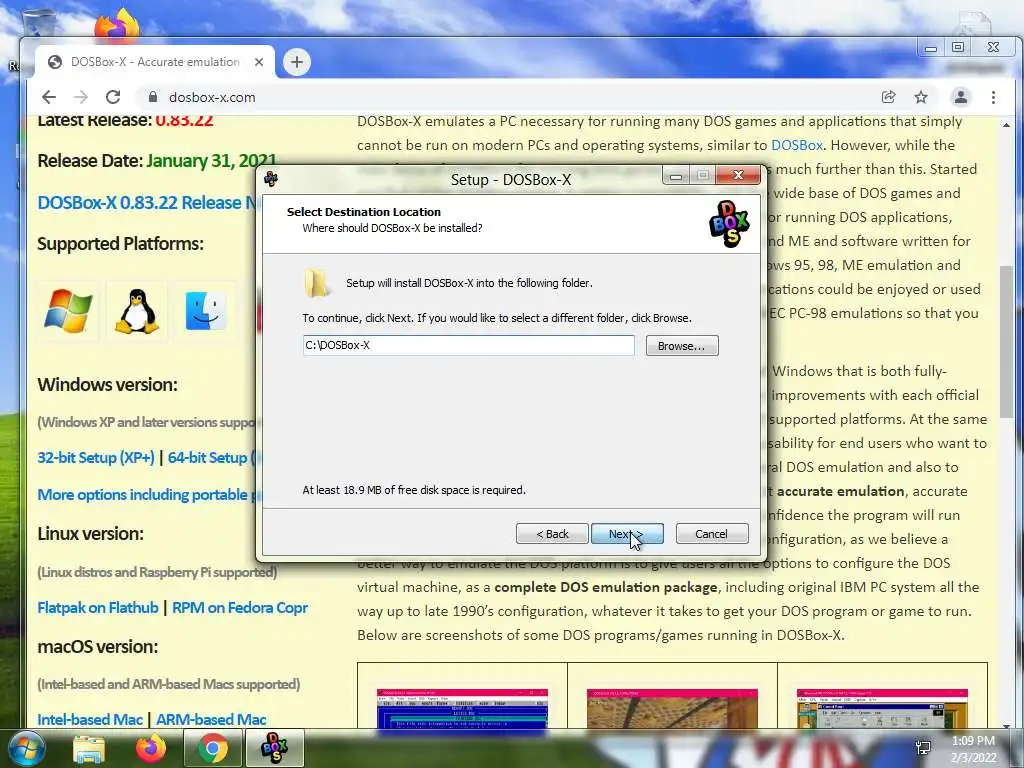Click the macOS Finder platform icon

click(206, 311)
